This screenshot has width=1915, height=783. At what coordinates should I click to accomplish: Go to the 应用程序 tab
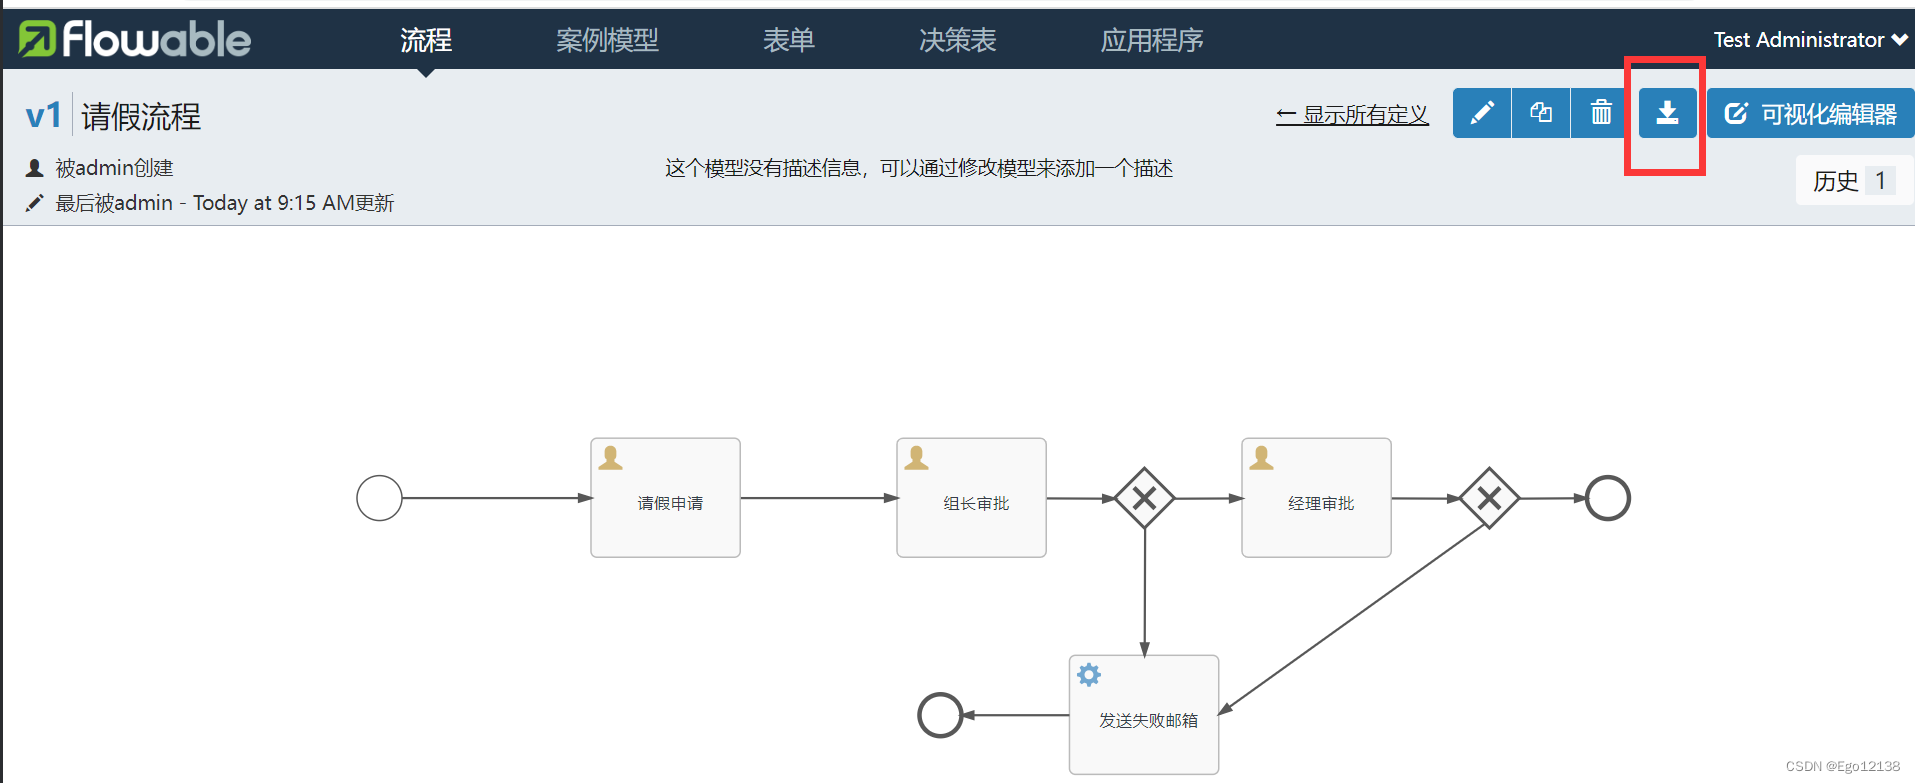pyautogui.click(x=1152, y=40)
